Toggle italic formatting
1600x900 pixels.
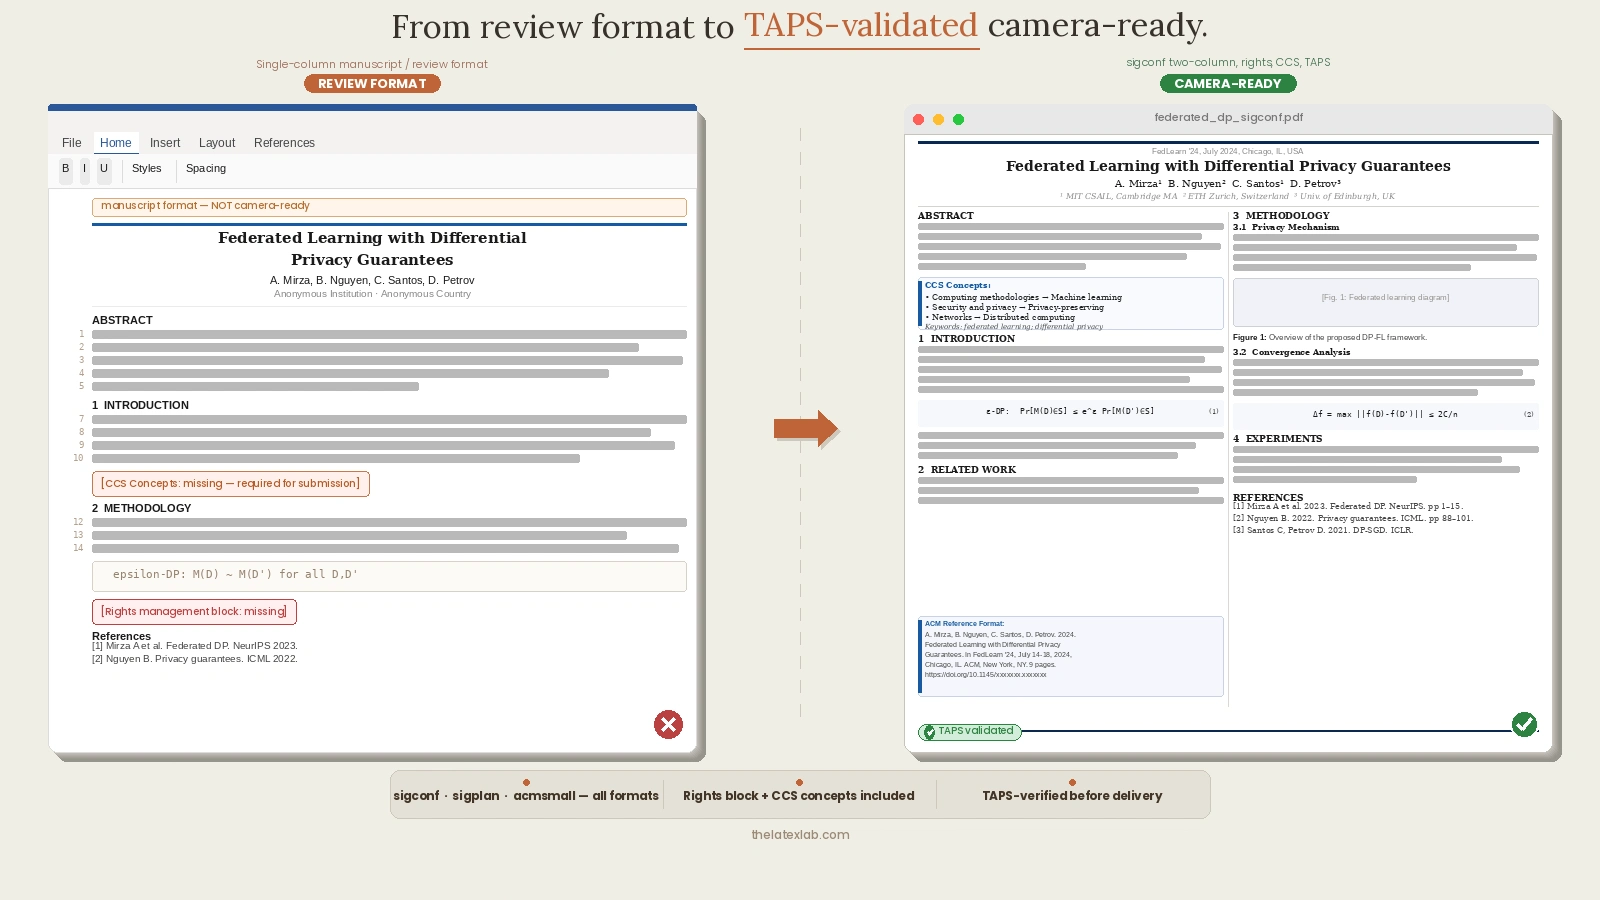pos(84,169)
